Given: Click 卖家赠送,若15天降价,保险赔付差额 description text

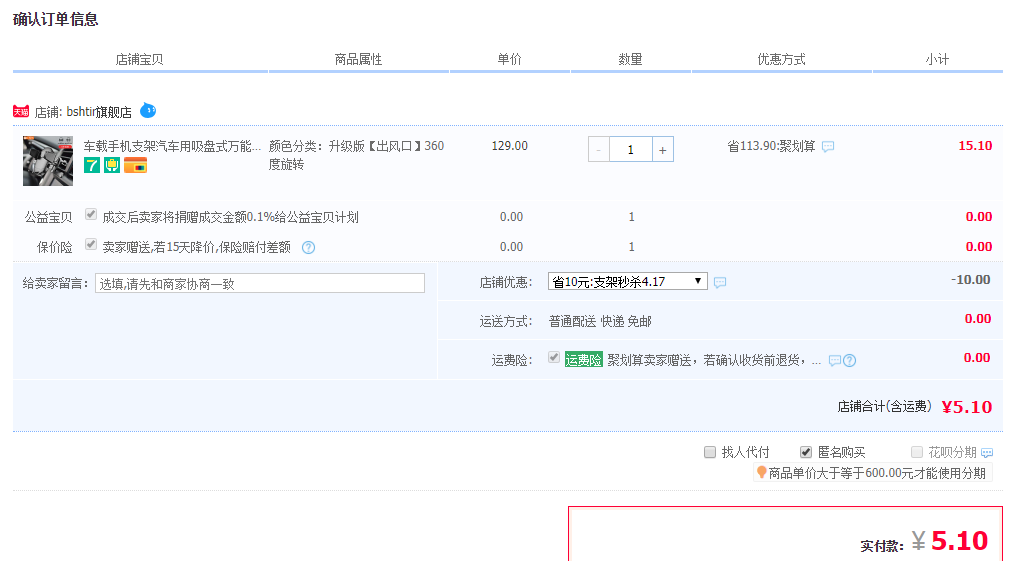Looking at the screenshot, I should 196,247.
